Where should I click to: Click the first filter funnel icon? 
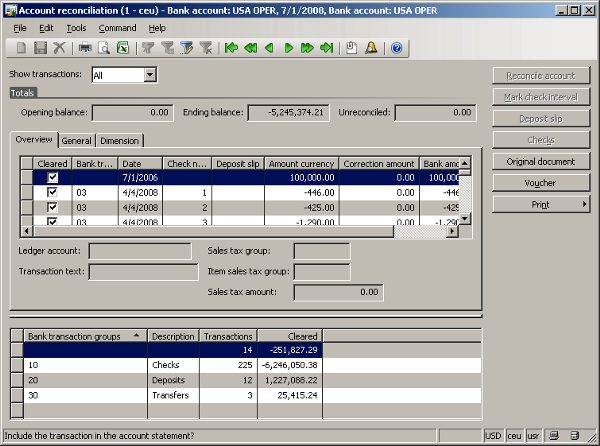[148, 48]
